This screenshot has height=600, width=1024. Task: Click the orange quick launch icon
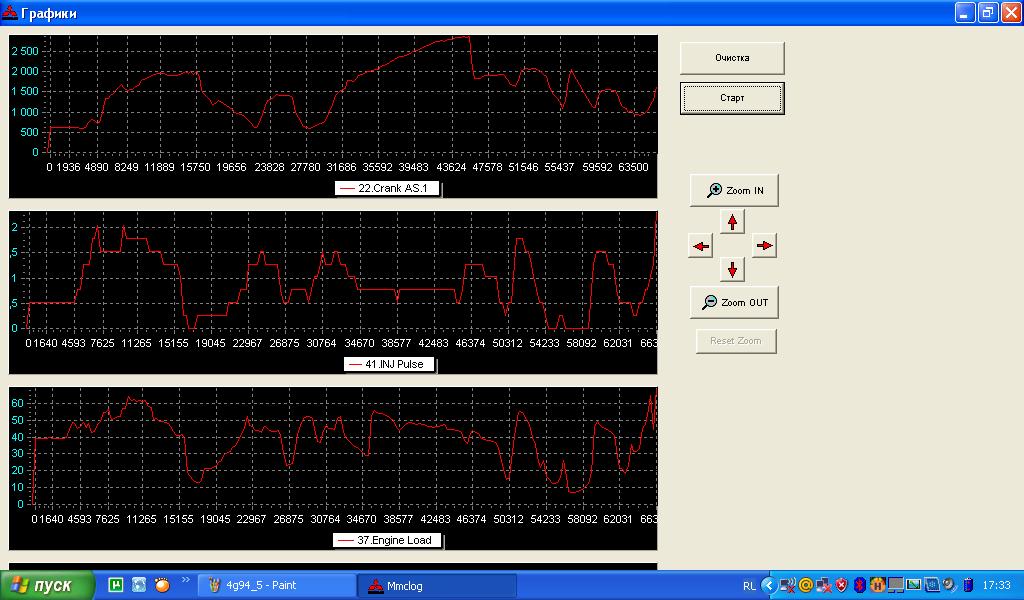click(x=162, y=585)
